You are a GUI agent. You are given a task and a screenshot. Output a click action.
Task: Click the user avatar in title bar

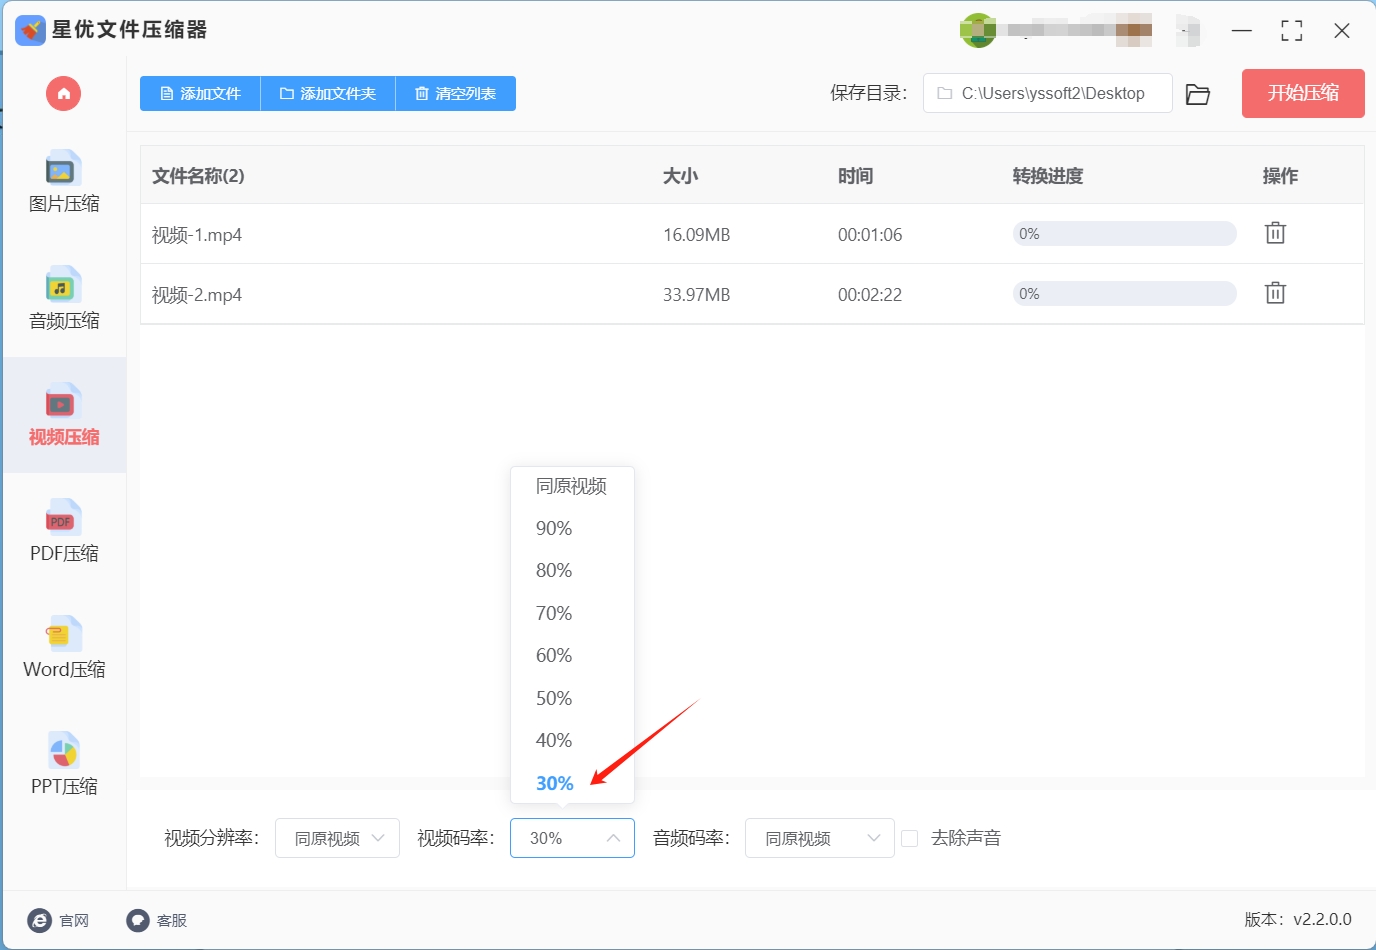pos(977,30)
